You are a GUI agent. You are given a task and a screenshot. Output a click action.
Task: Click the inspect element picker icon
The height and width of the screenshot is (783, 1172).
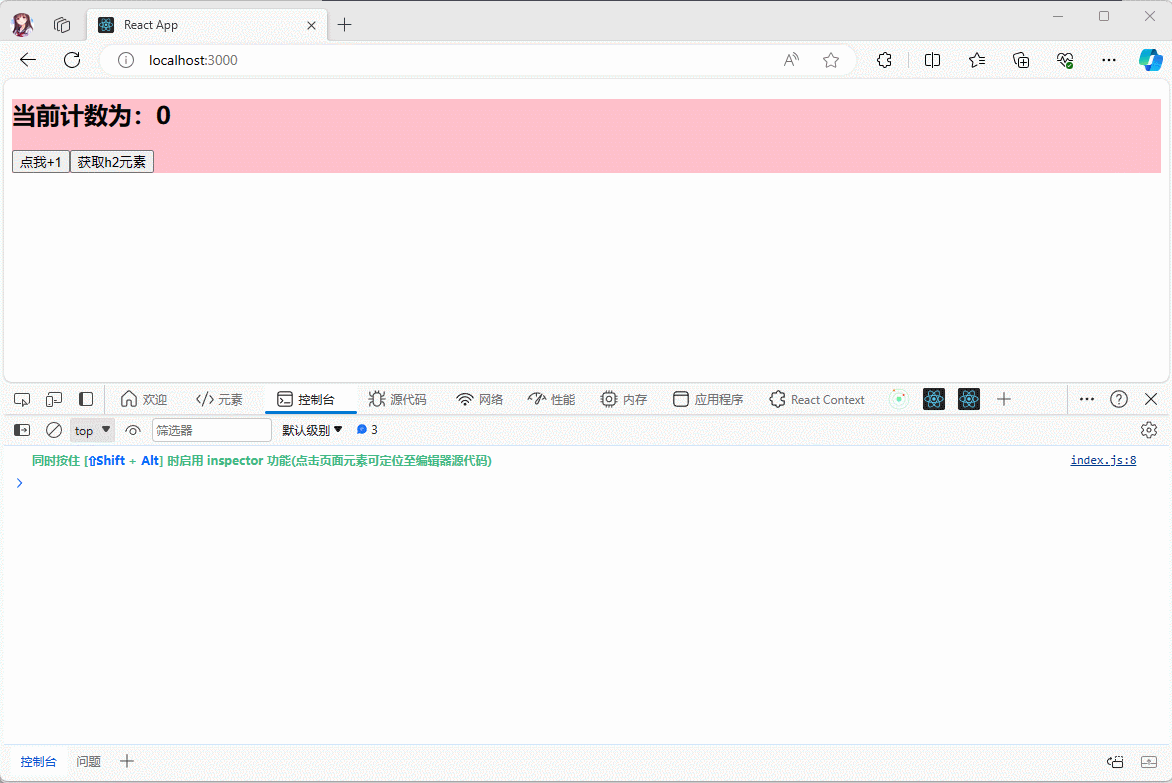pos(22,399)
